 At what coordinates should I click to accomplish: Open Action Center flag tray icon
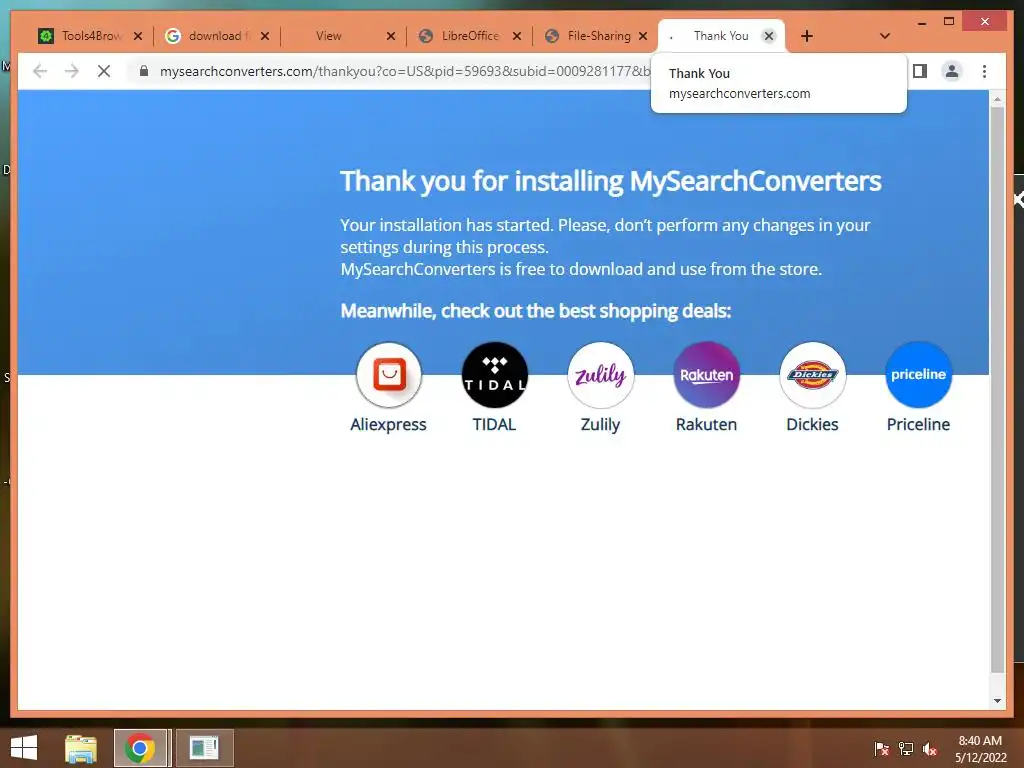[x=882, y=749]
